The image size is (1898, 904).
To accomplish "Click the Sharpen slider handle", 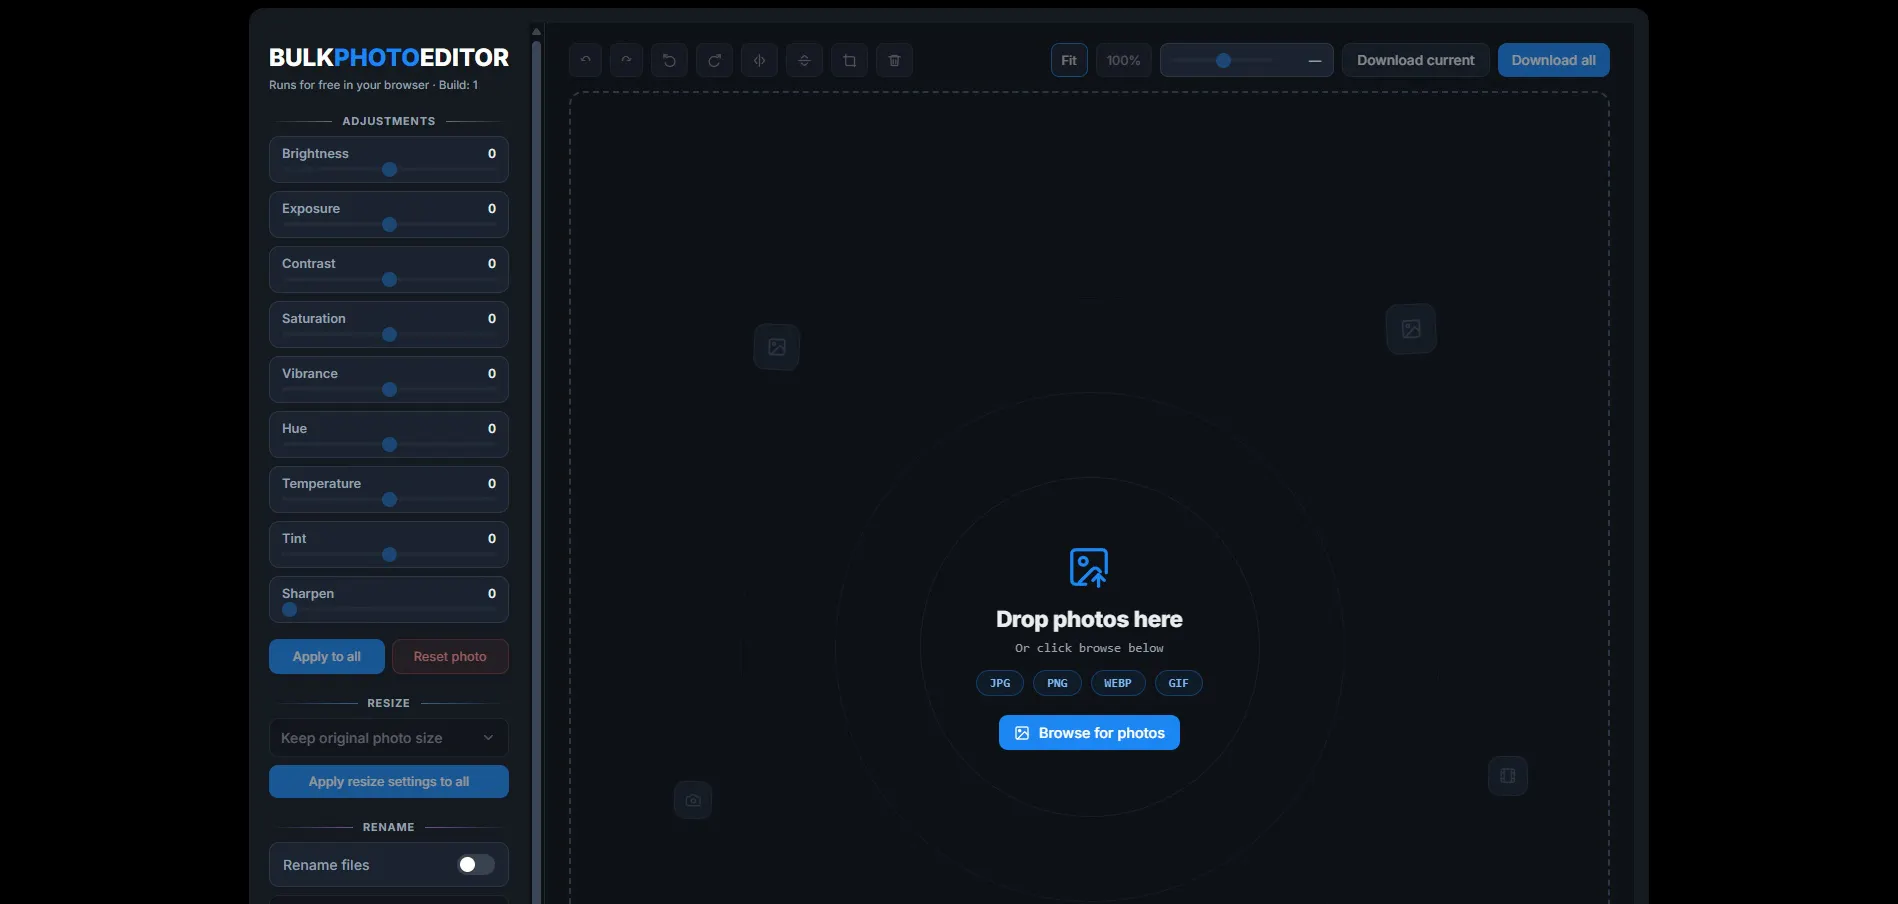I will (x=290, y=610).
